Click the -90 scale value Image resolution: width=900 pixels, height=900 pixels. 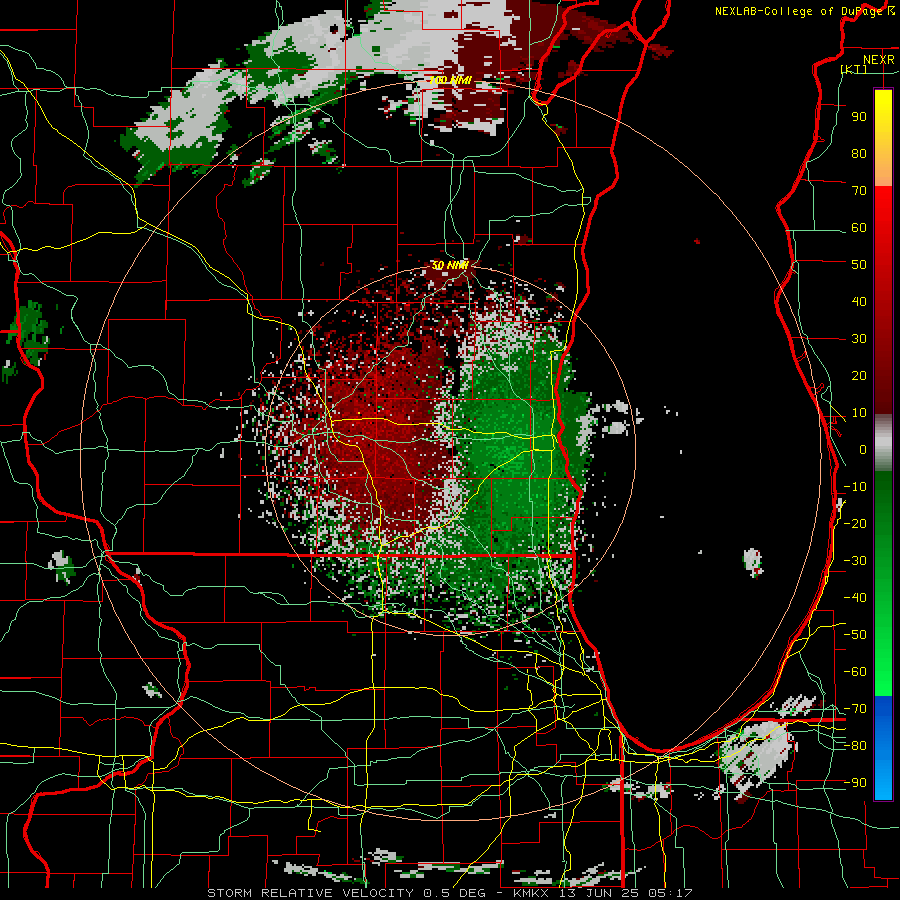(x=855, y=783)
